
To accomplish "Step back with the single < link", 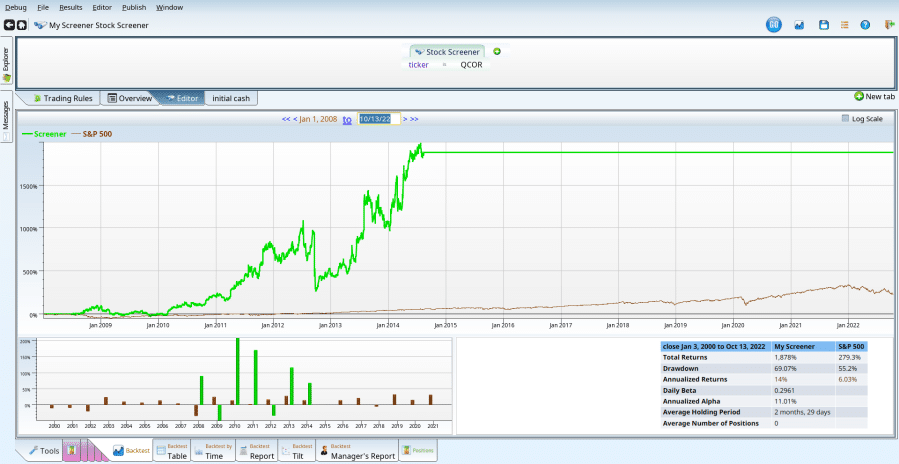I will tap(295, 119).
